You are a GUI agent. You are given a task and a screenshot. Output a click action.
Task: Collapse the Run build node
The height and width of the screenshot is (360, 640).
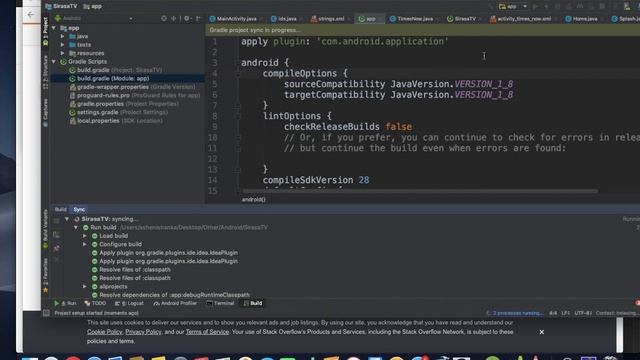[76, 227]
